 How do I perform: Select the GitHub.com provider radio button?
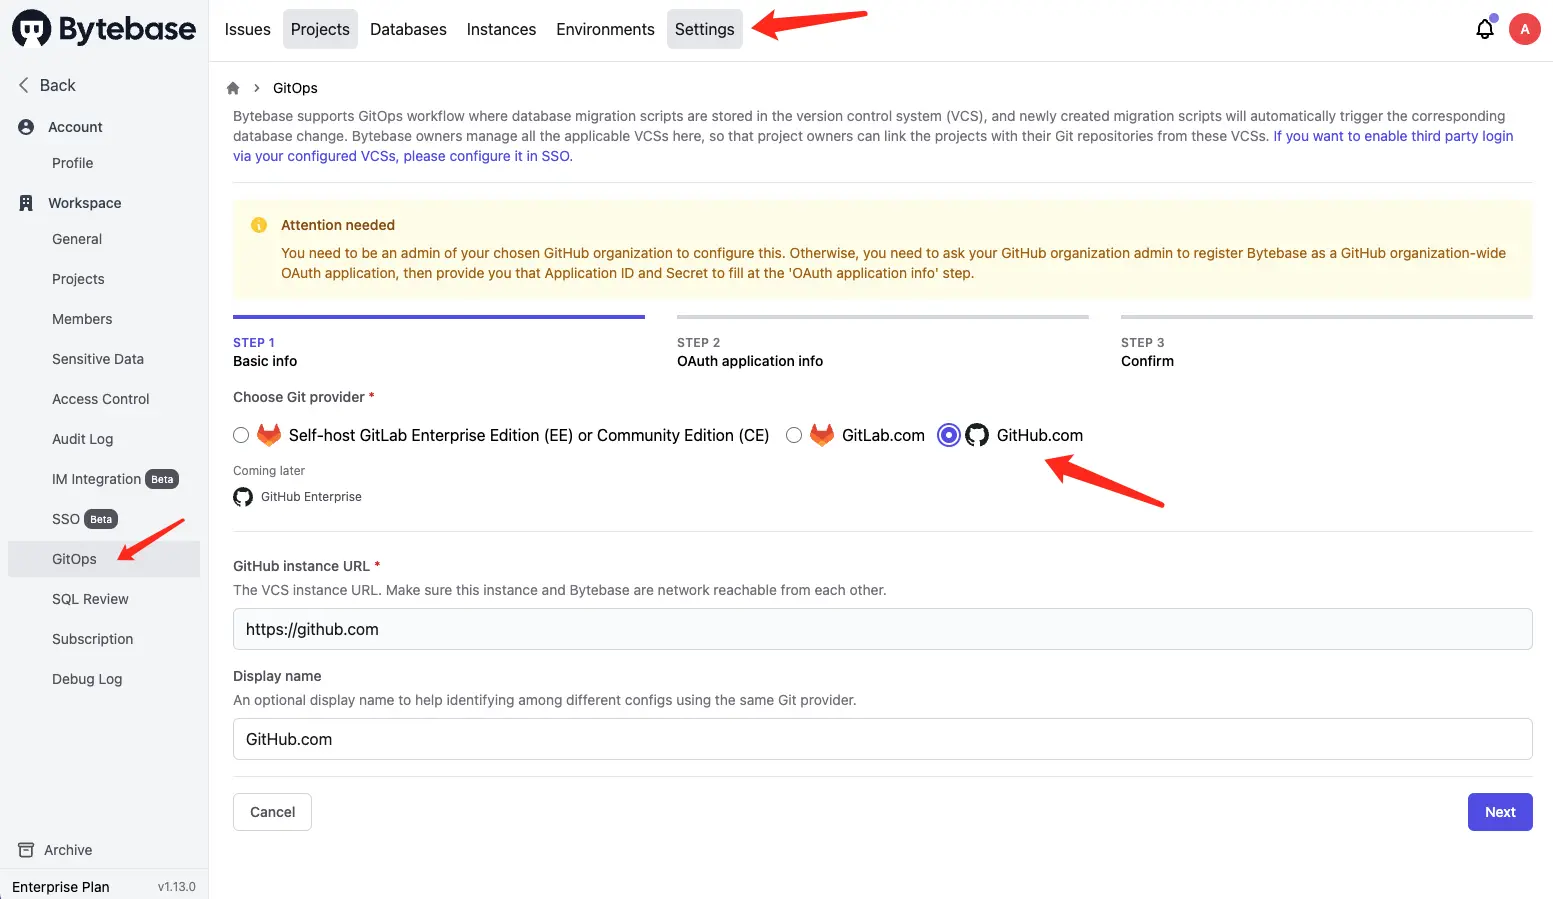[x=948, y=434]
